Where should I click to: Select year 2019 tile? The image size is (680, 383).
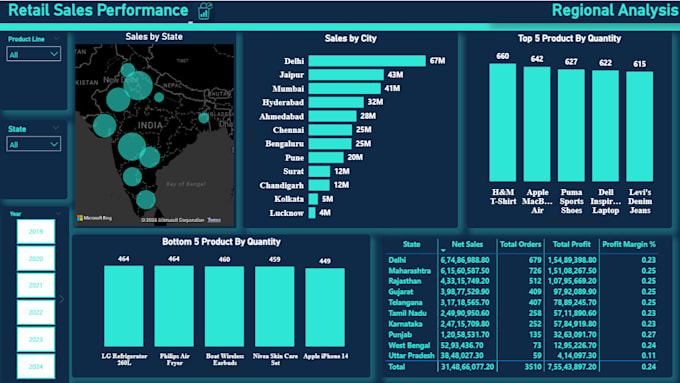[36, 232]
